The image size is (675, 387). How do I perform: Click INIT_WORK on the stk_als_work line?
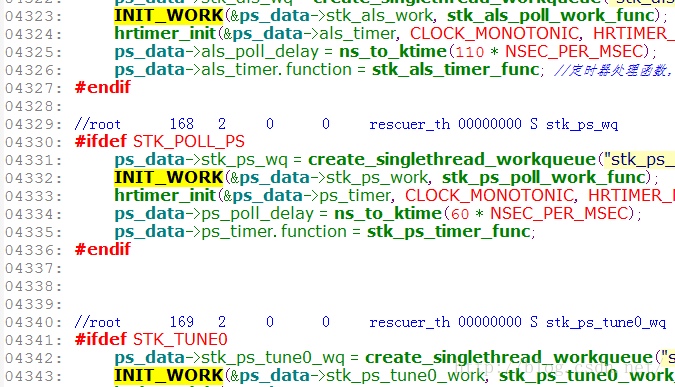tap(169, 16)
